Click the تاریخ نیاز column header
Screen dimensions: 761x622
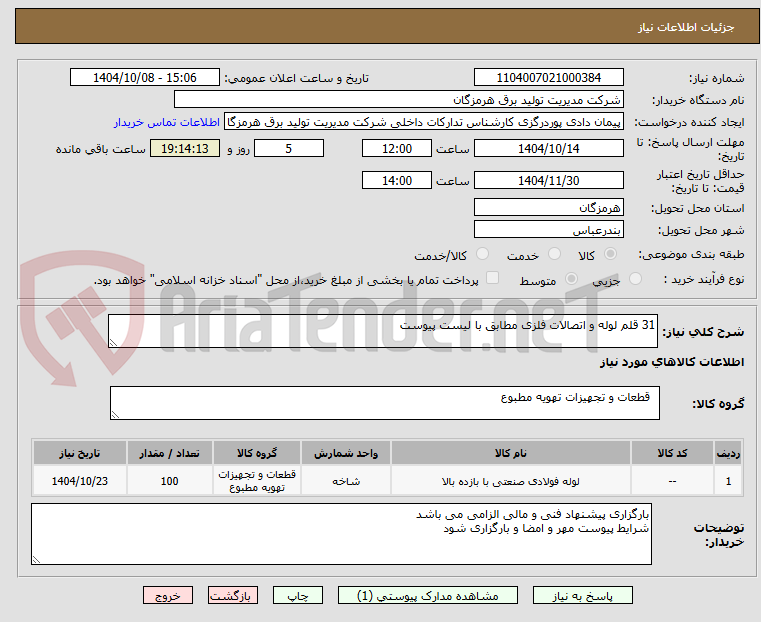(80, 453)
